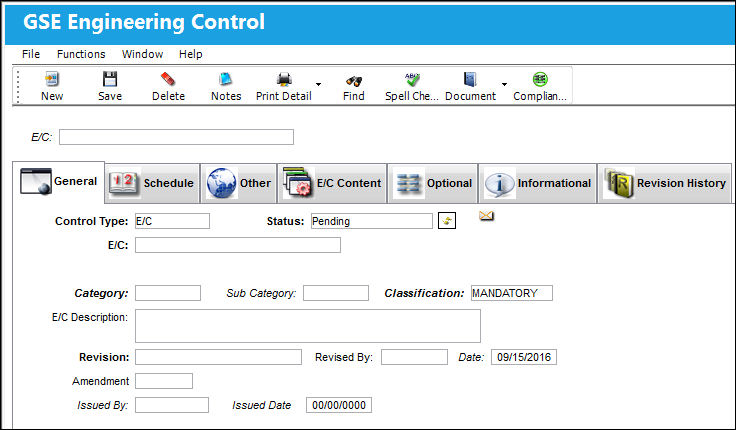Click the Issued Date field 00/00/0000
Viewport: 736px width, 430px height.
tap(339, 405)
